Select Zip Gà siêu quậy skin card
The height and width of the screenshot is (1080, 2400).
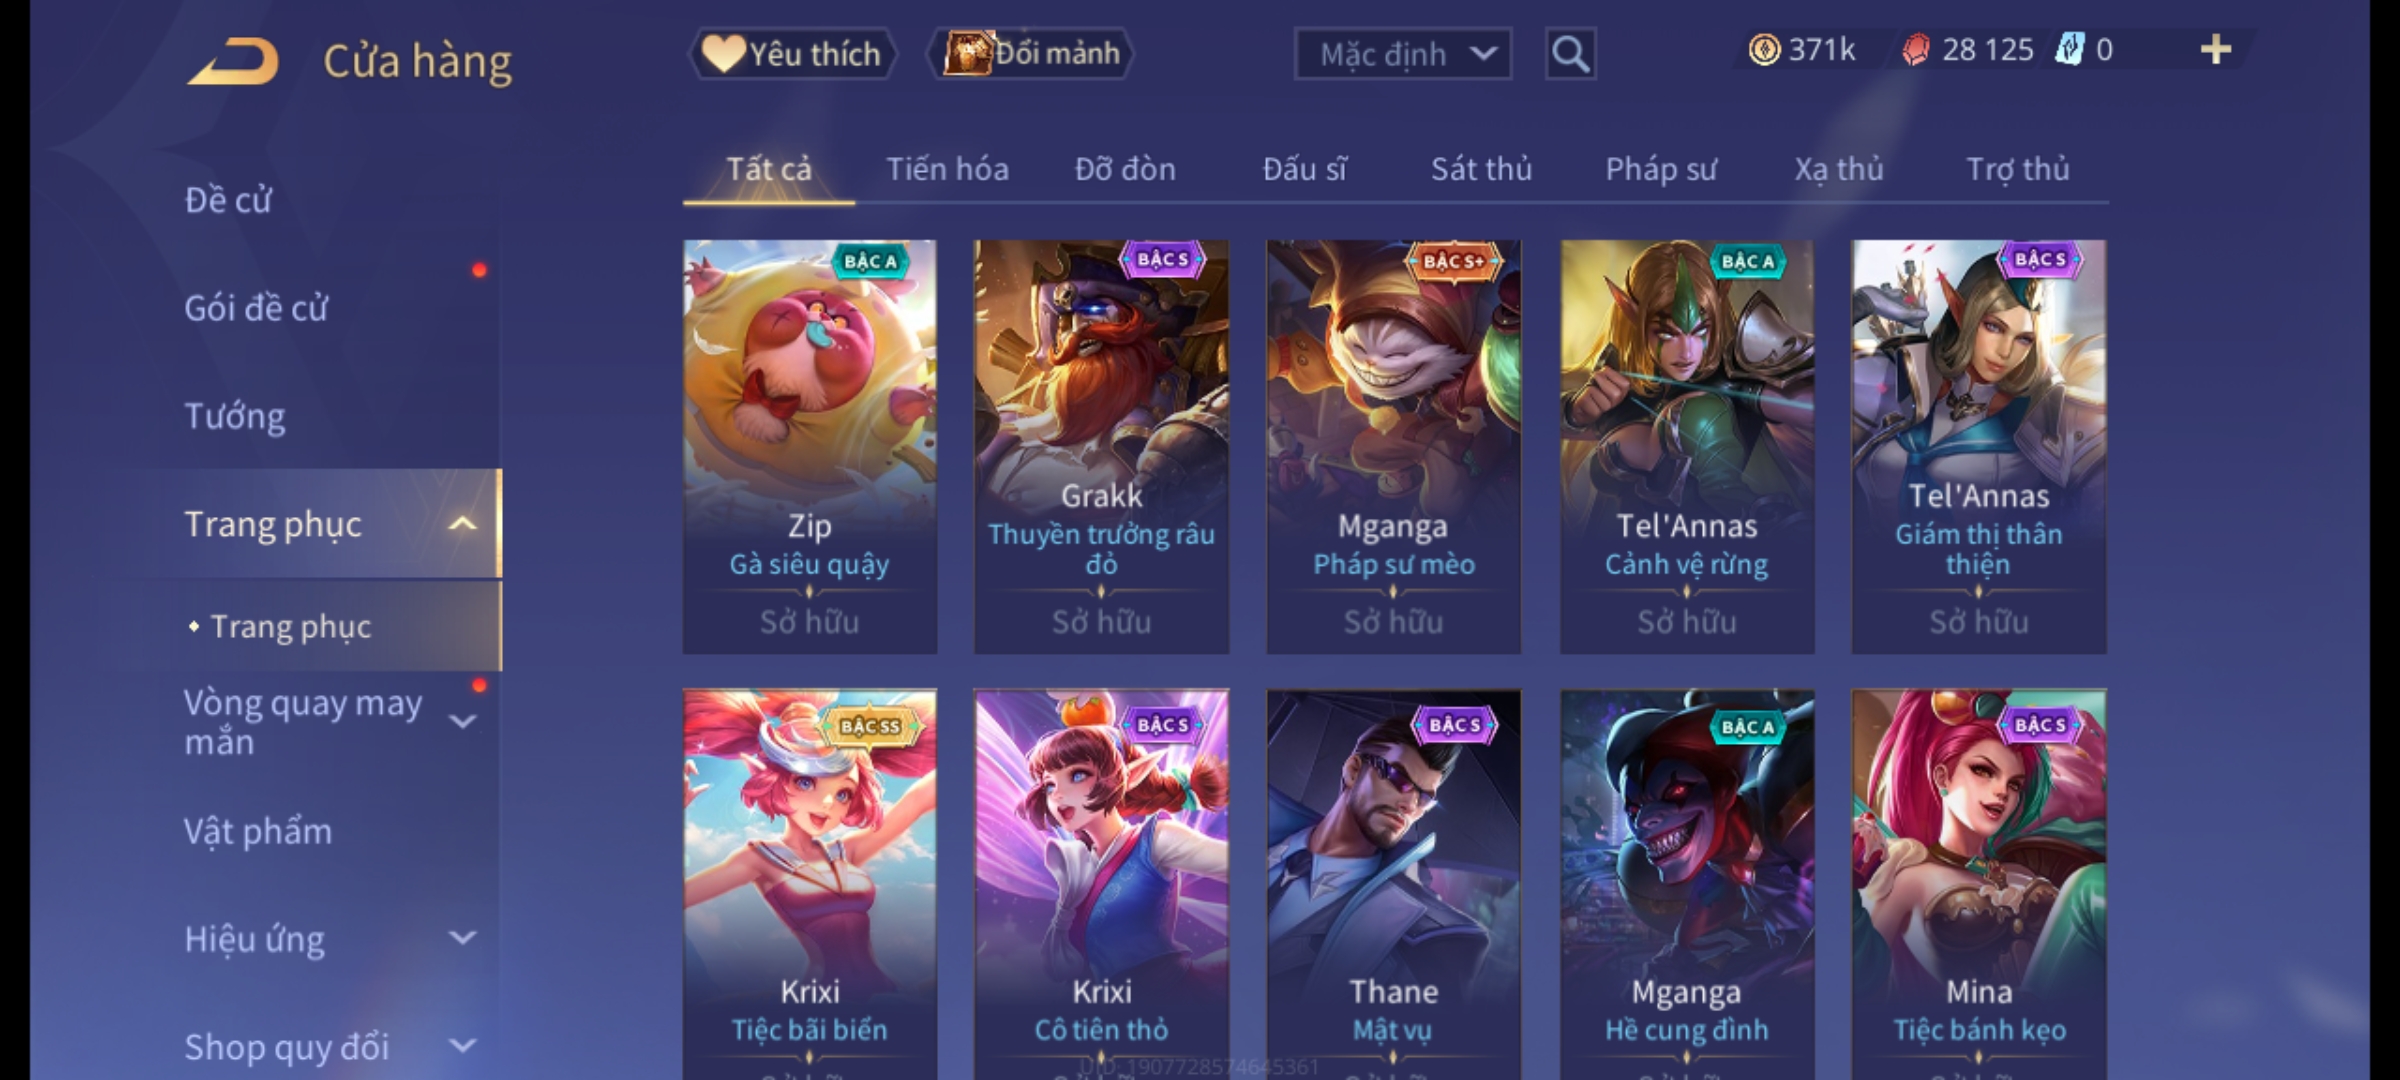tap(810, 447)
